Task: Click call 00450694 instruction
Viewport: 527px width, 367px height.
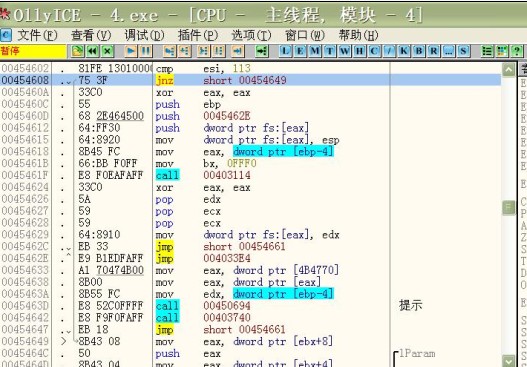Action: point(203,306)
